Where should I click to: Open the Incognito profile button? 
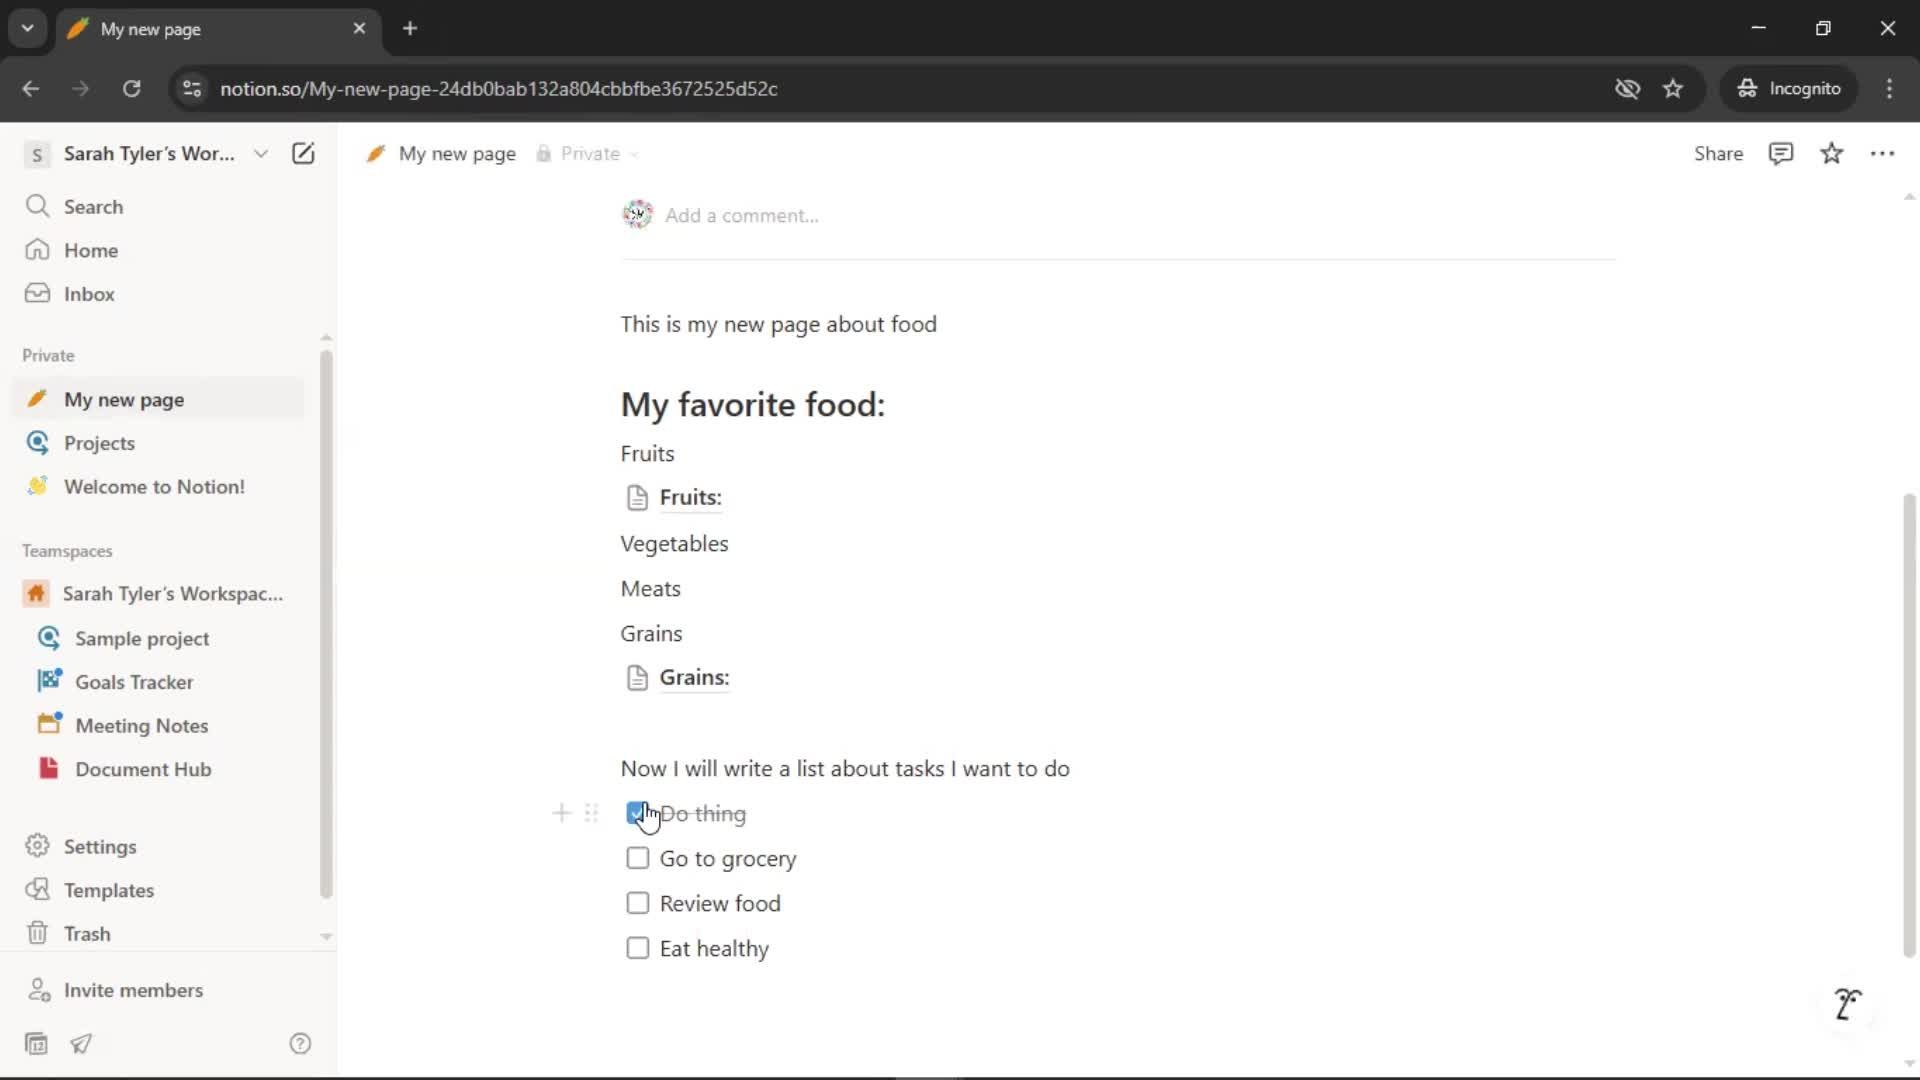coord(1789,88)
